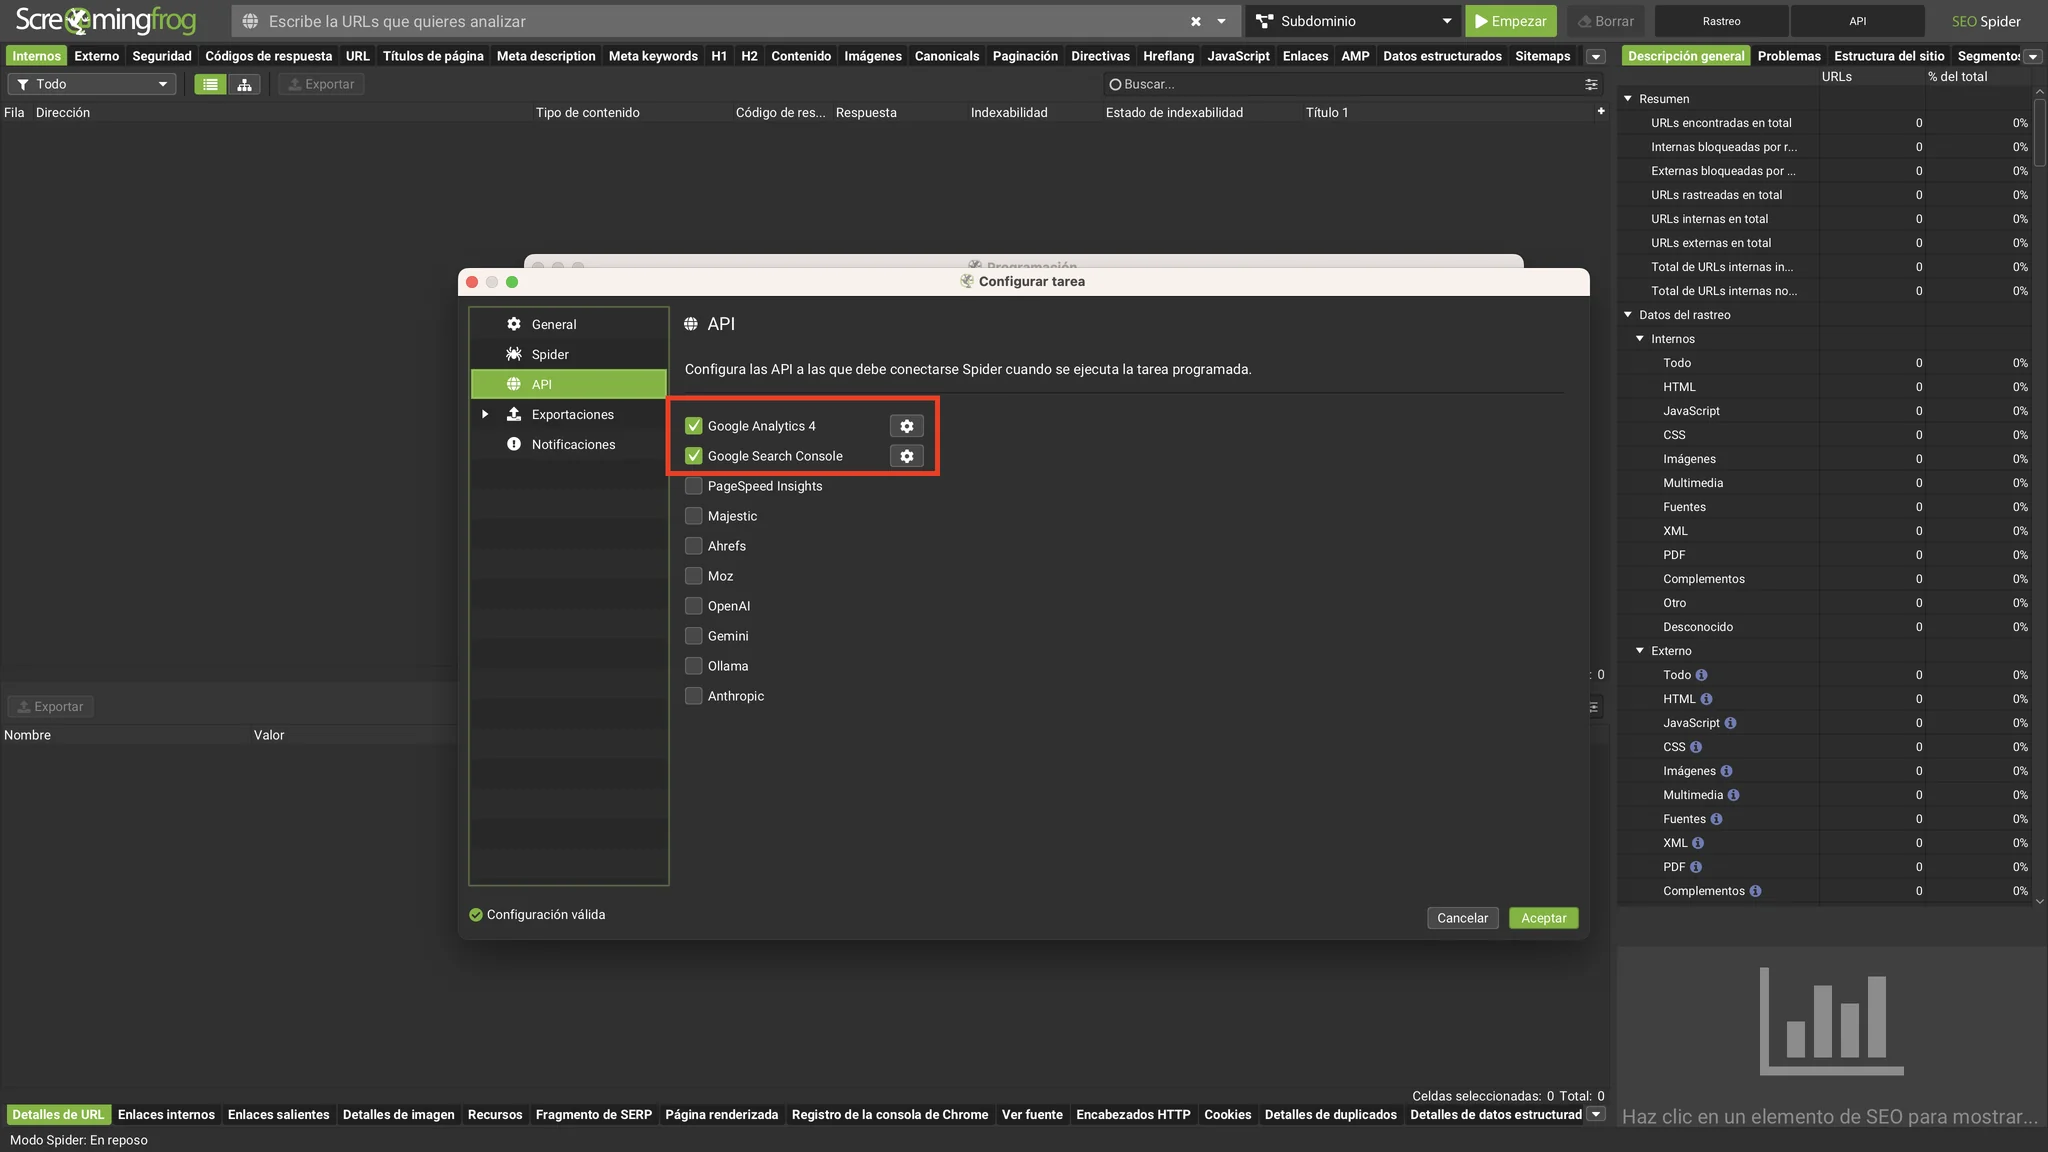
Task: Switch to Problemas tab in right panel
Action: (x=1789, y=56)
